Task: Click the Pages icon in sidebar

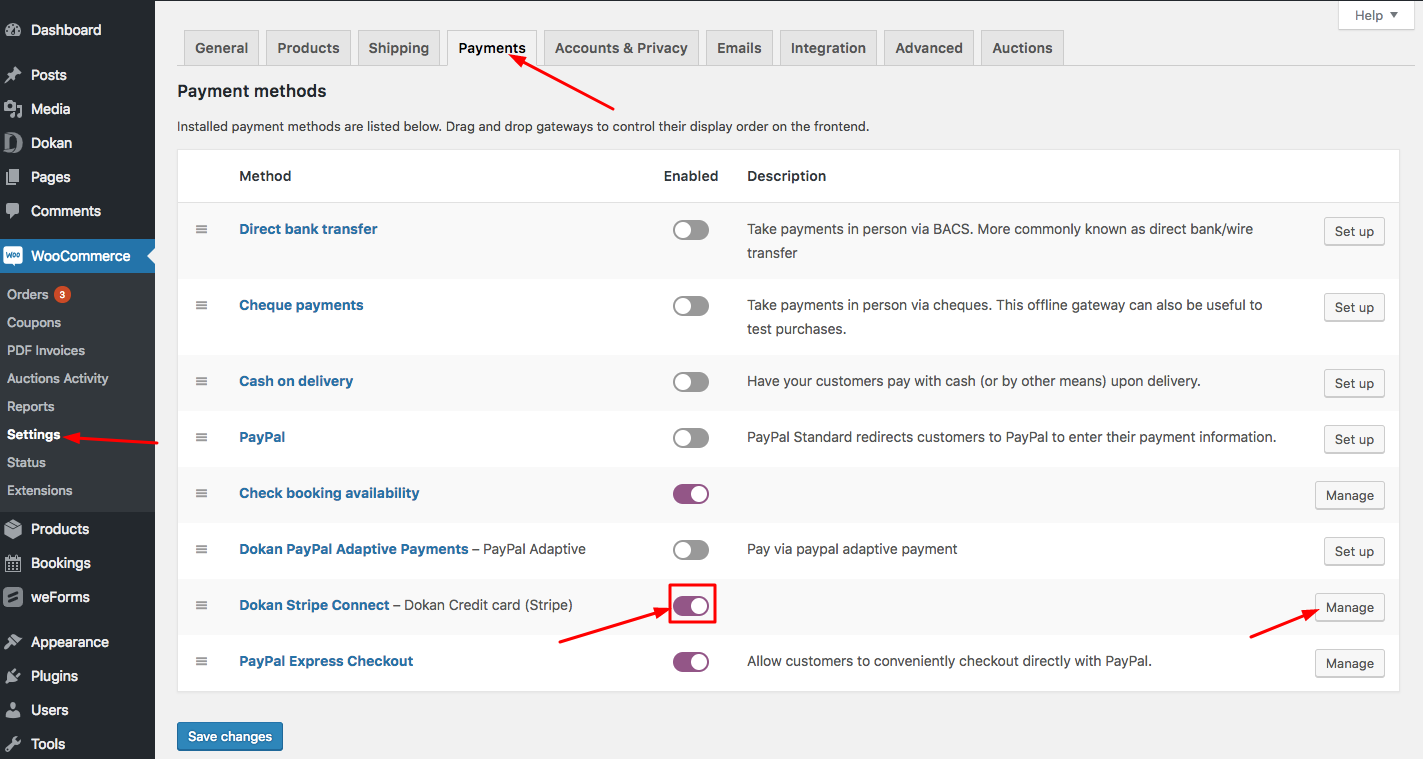Action: [x=13, y=177]
